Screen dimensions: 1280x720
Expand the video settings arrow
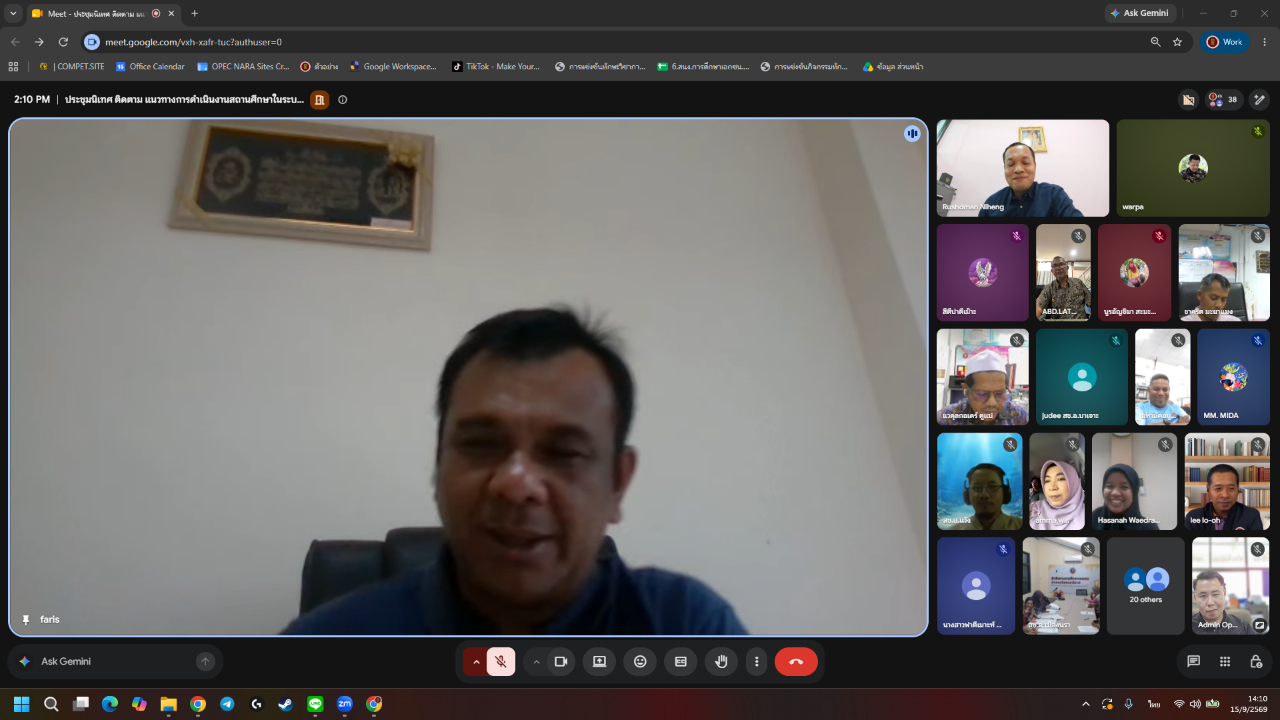click(536, 661)
